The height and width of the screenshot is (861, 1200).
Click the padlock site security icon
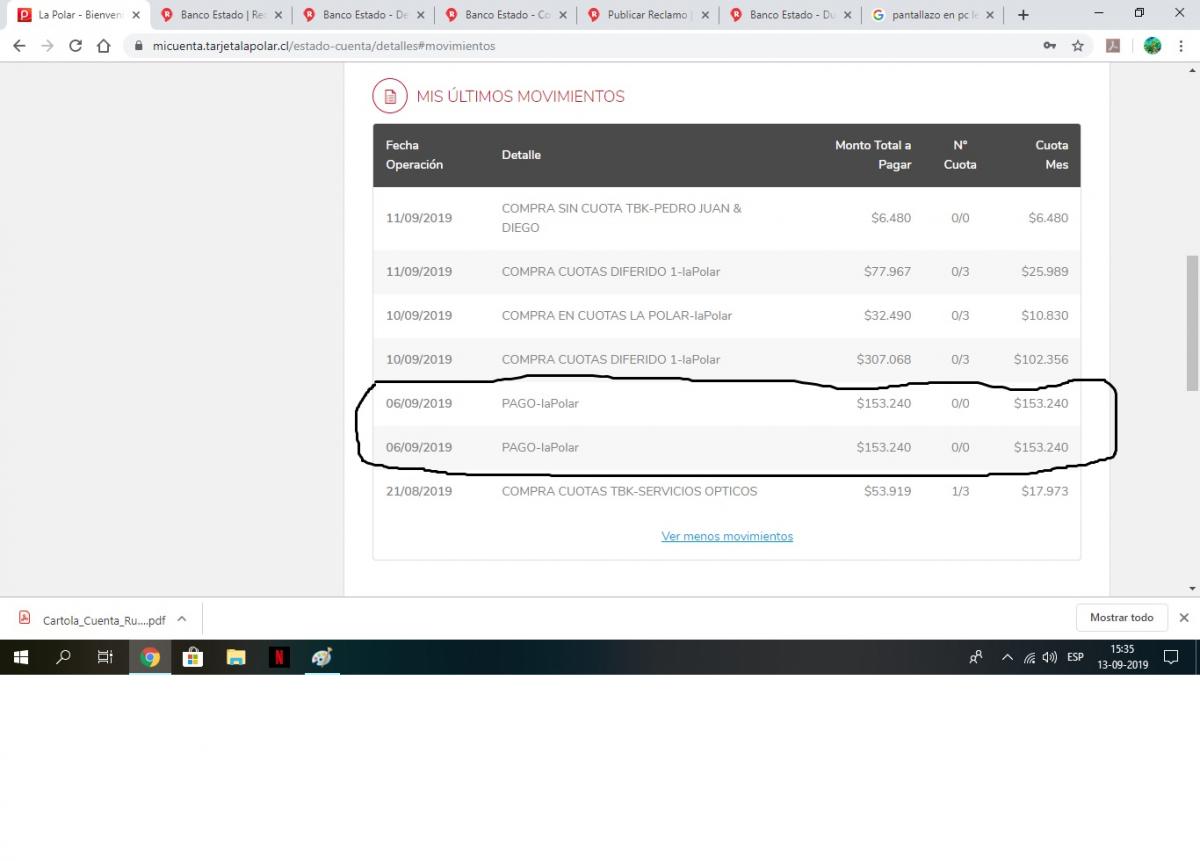(x=138, y=46)
